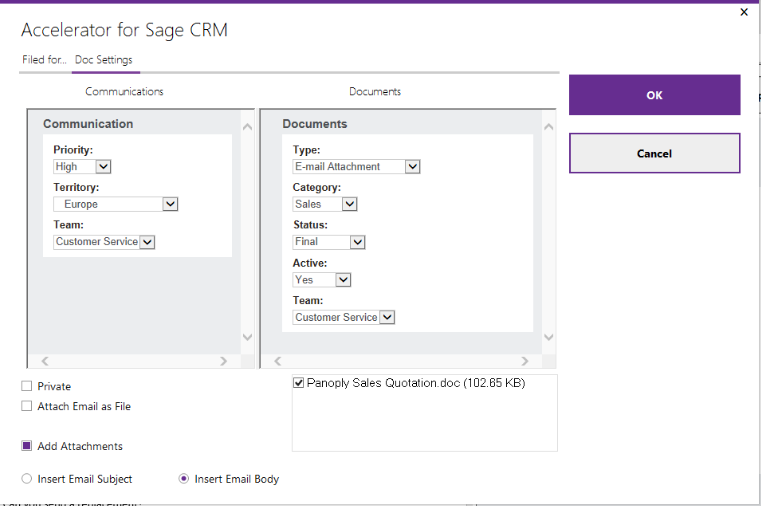
Task: Click the Active: label
Action: [310, 263]
